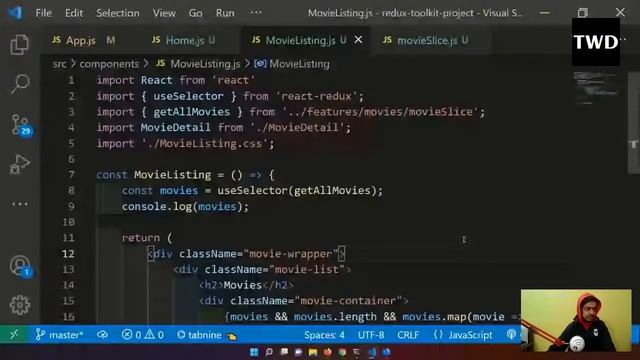Click the master* branch in status bar
This screenshot has width=640, height=360.
[60, 335]
